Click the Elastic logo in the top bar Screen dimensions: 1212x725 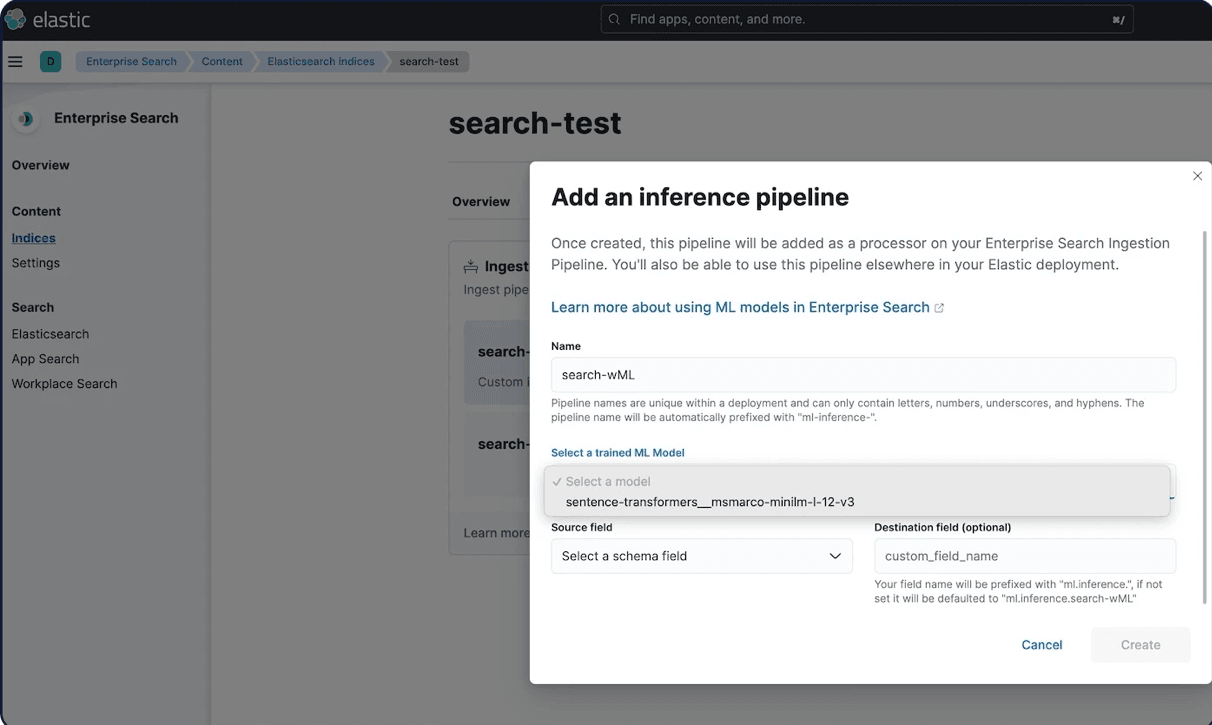(x=48, y=18)
